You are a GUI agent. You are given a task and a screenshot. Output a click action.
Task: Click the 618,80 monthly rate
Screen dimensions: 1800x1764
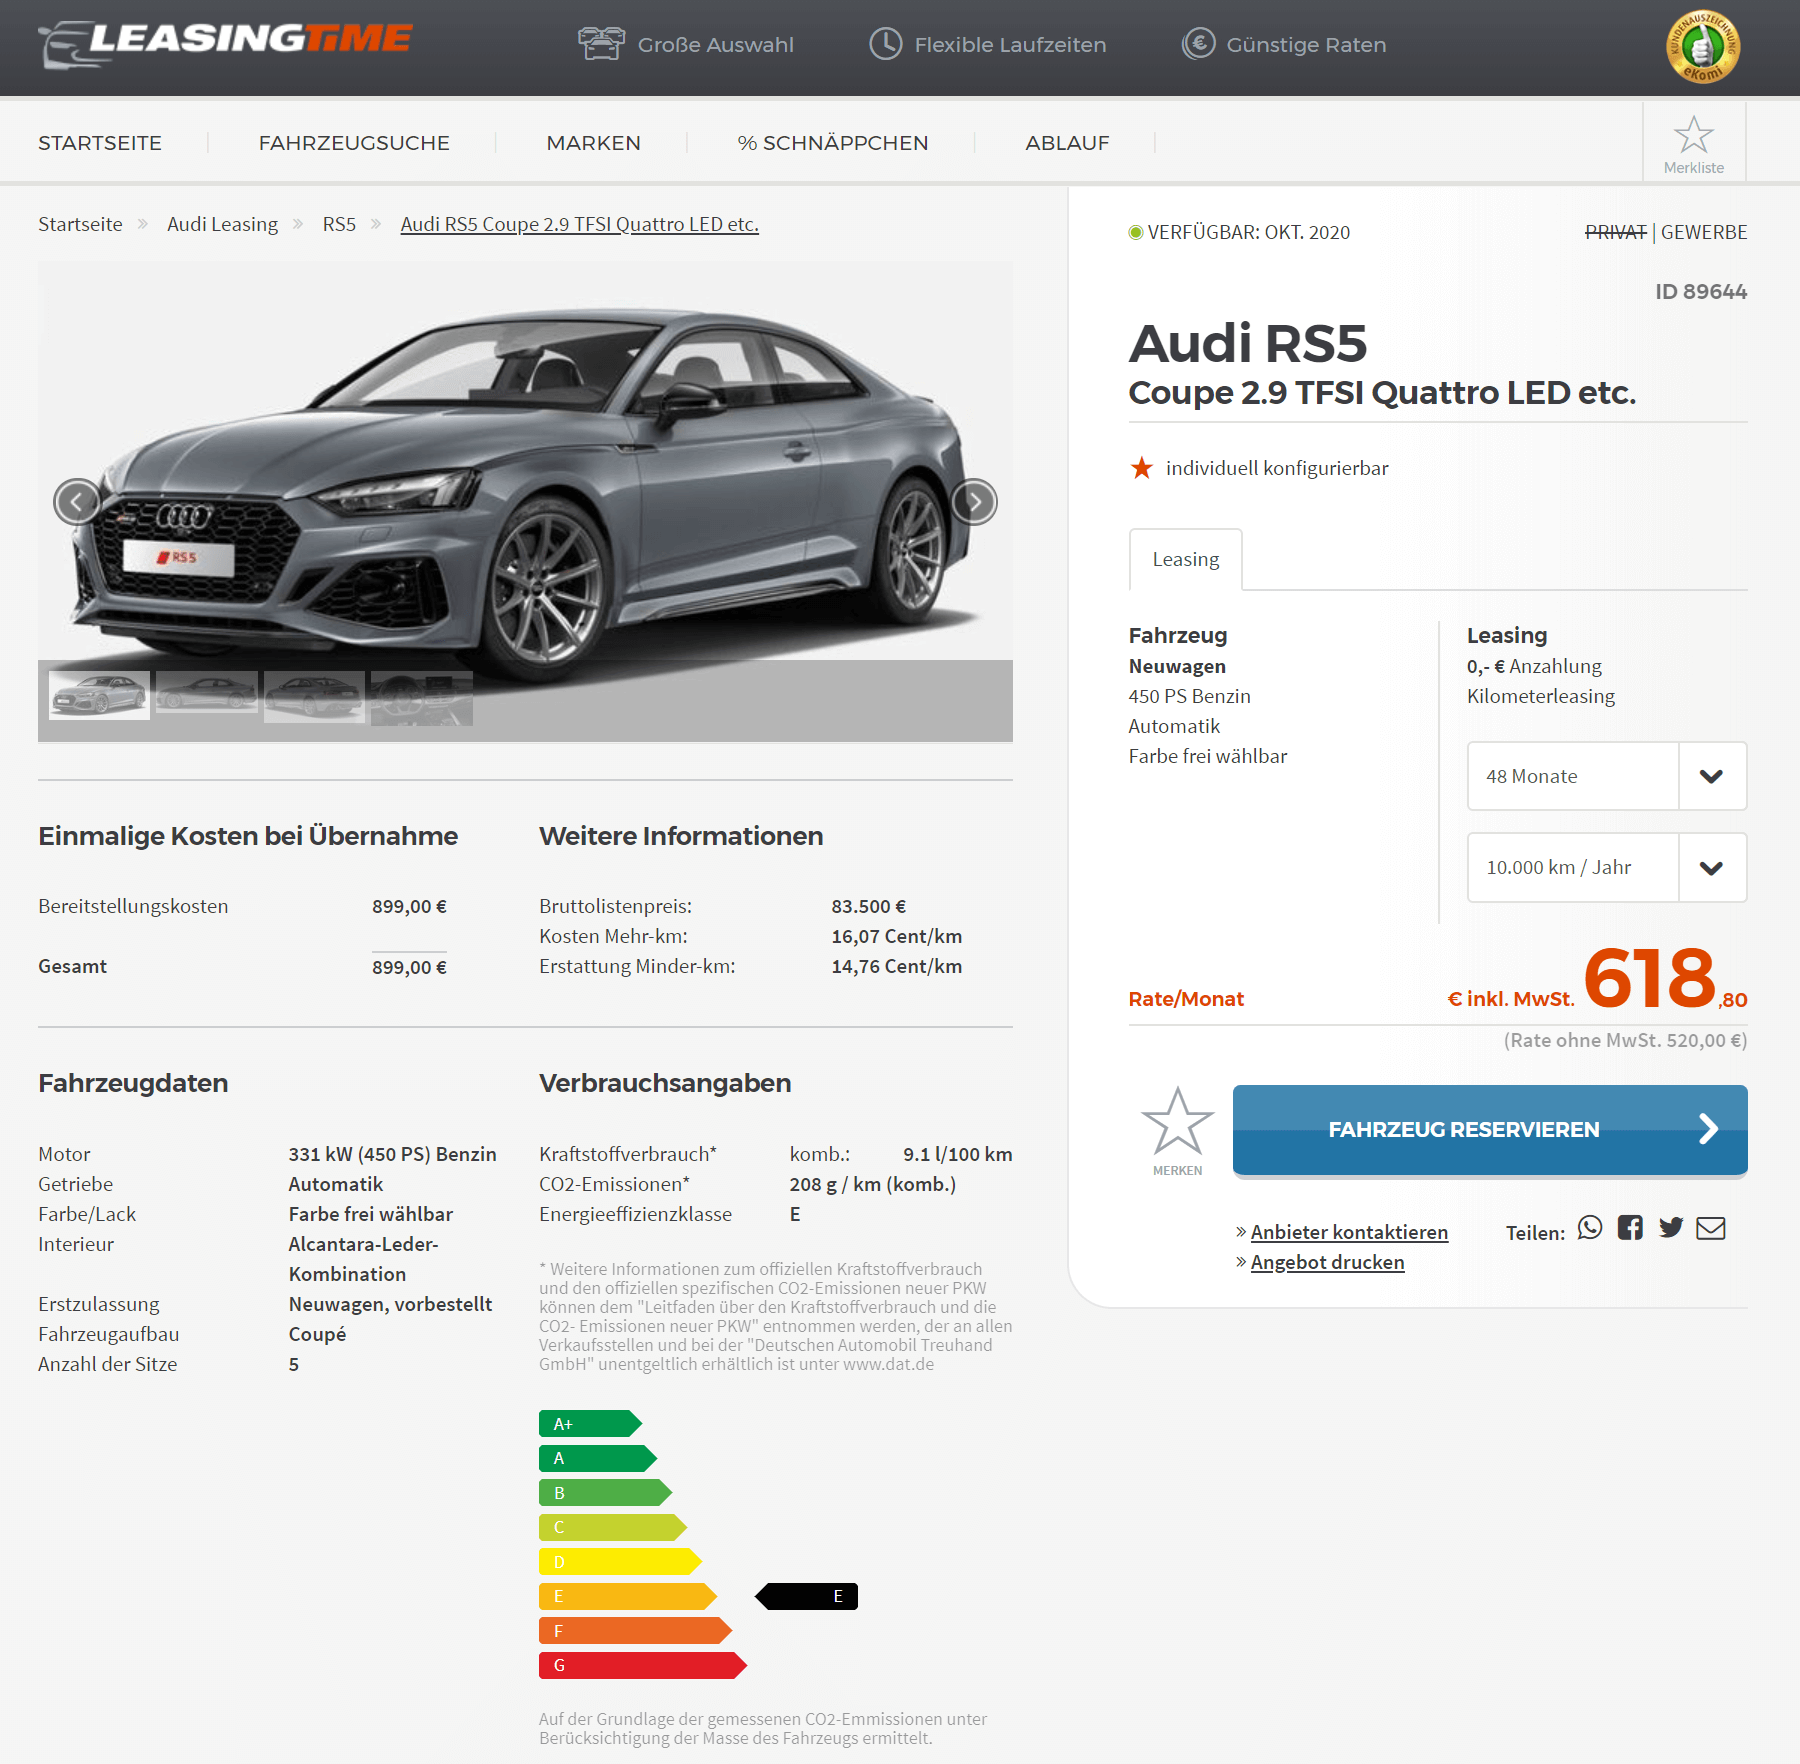[1666, 979]
